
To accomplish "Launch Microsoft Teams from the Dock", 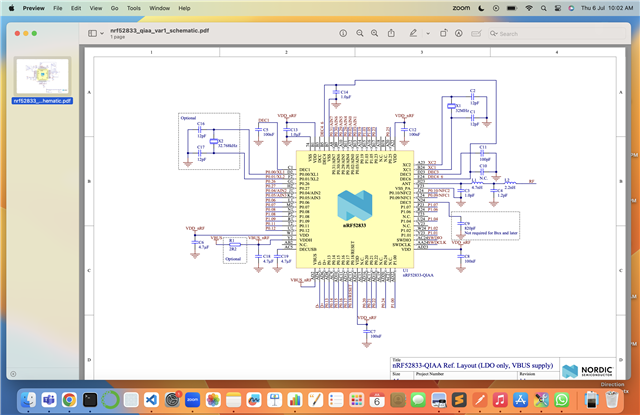I will pos(49,400).
